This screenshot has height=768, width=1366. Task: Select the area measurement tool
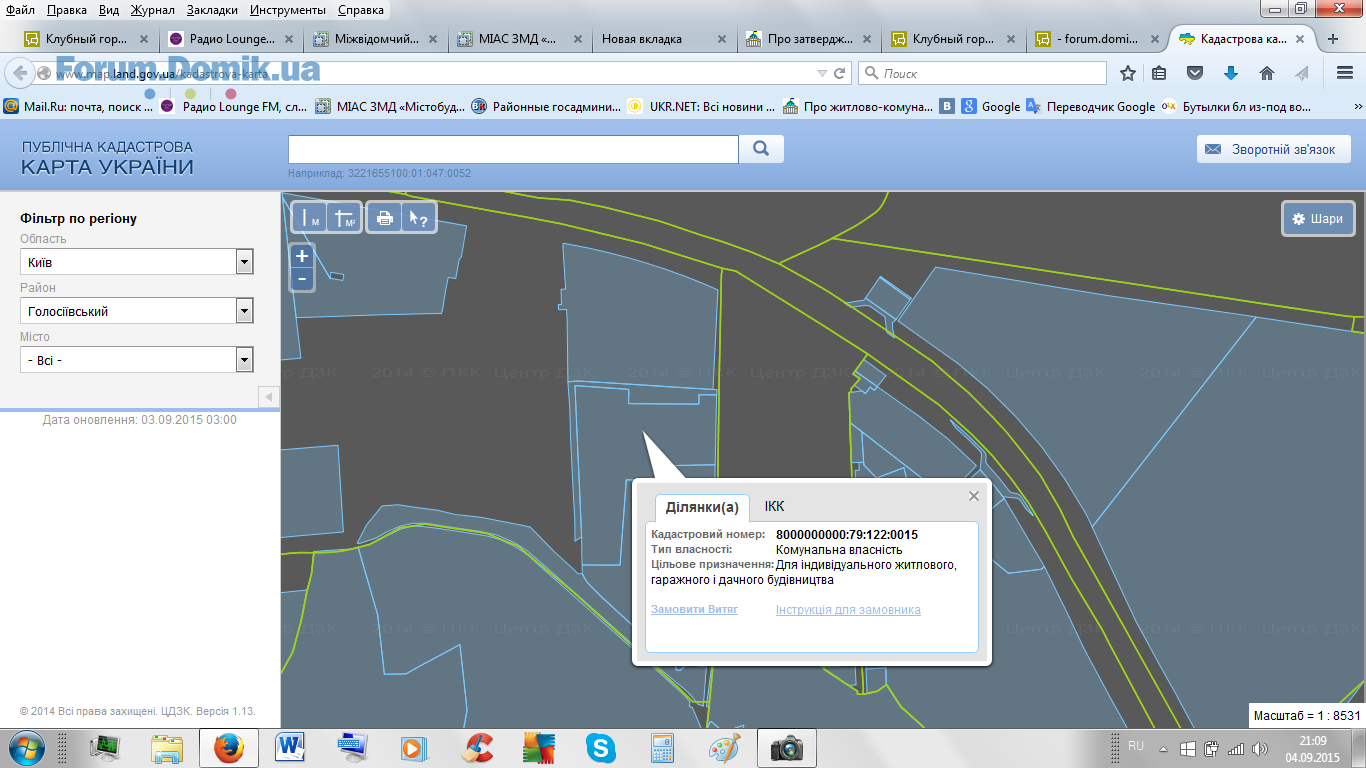tap(344, 218)
